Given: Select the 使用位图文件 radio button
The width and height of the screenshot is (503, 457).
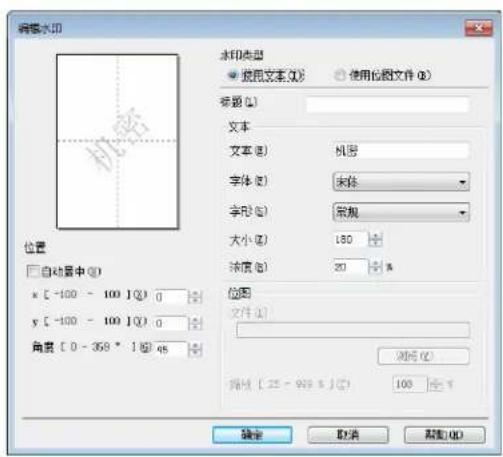Looking at the screenshot, I should pos(340,75).
